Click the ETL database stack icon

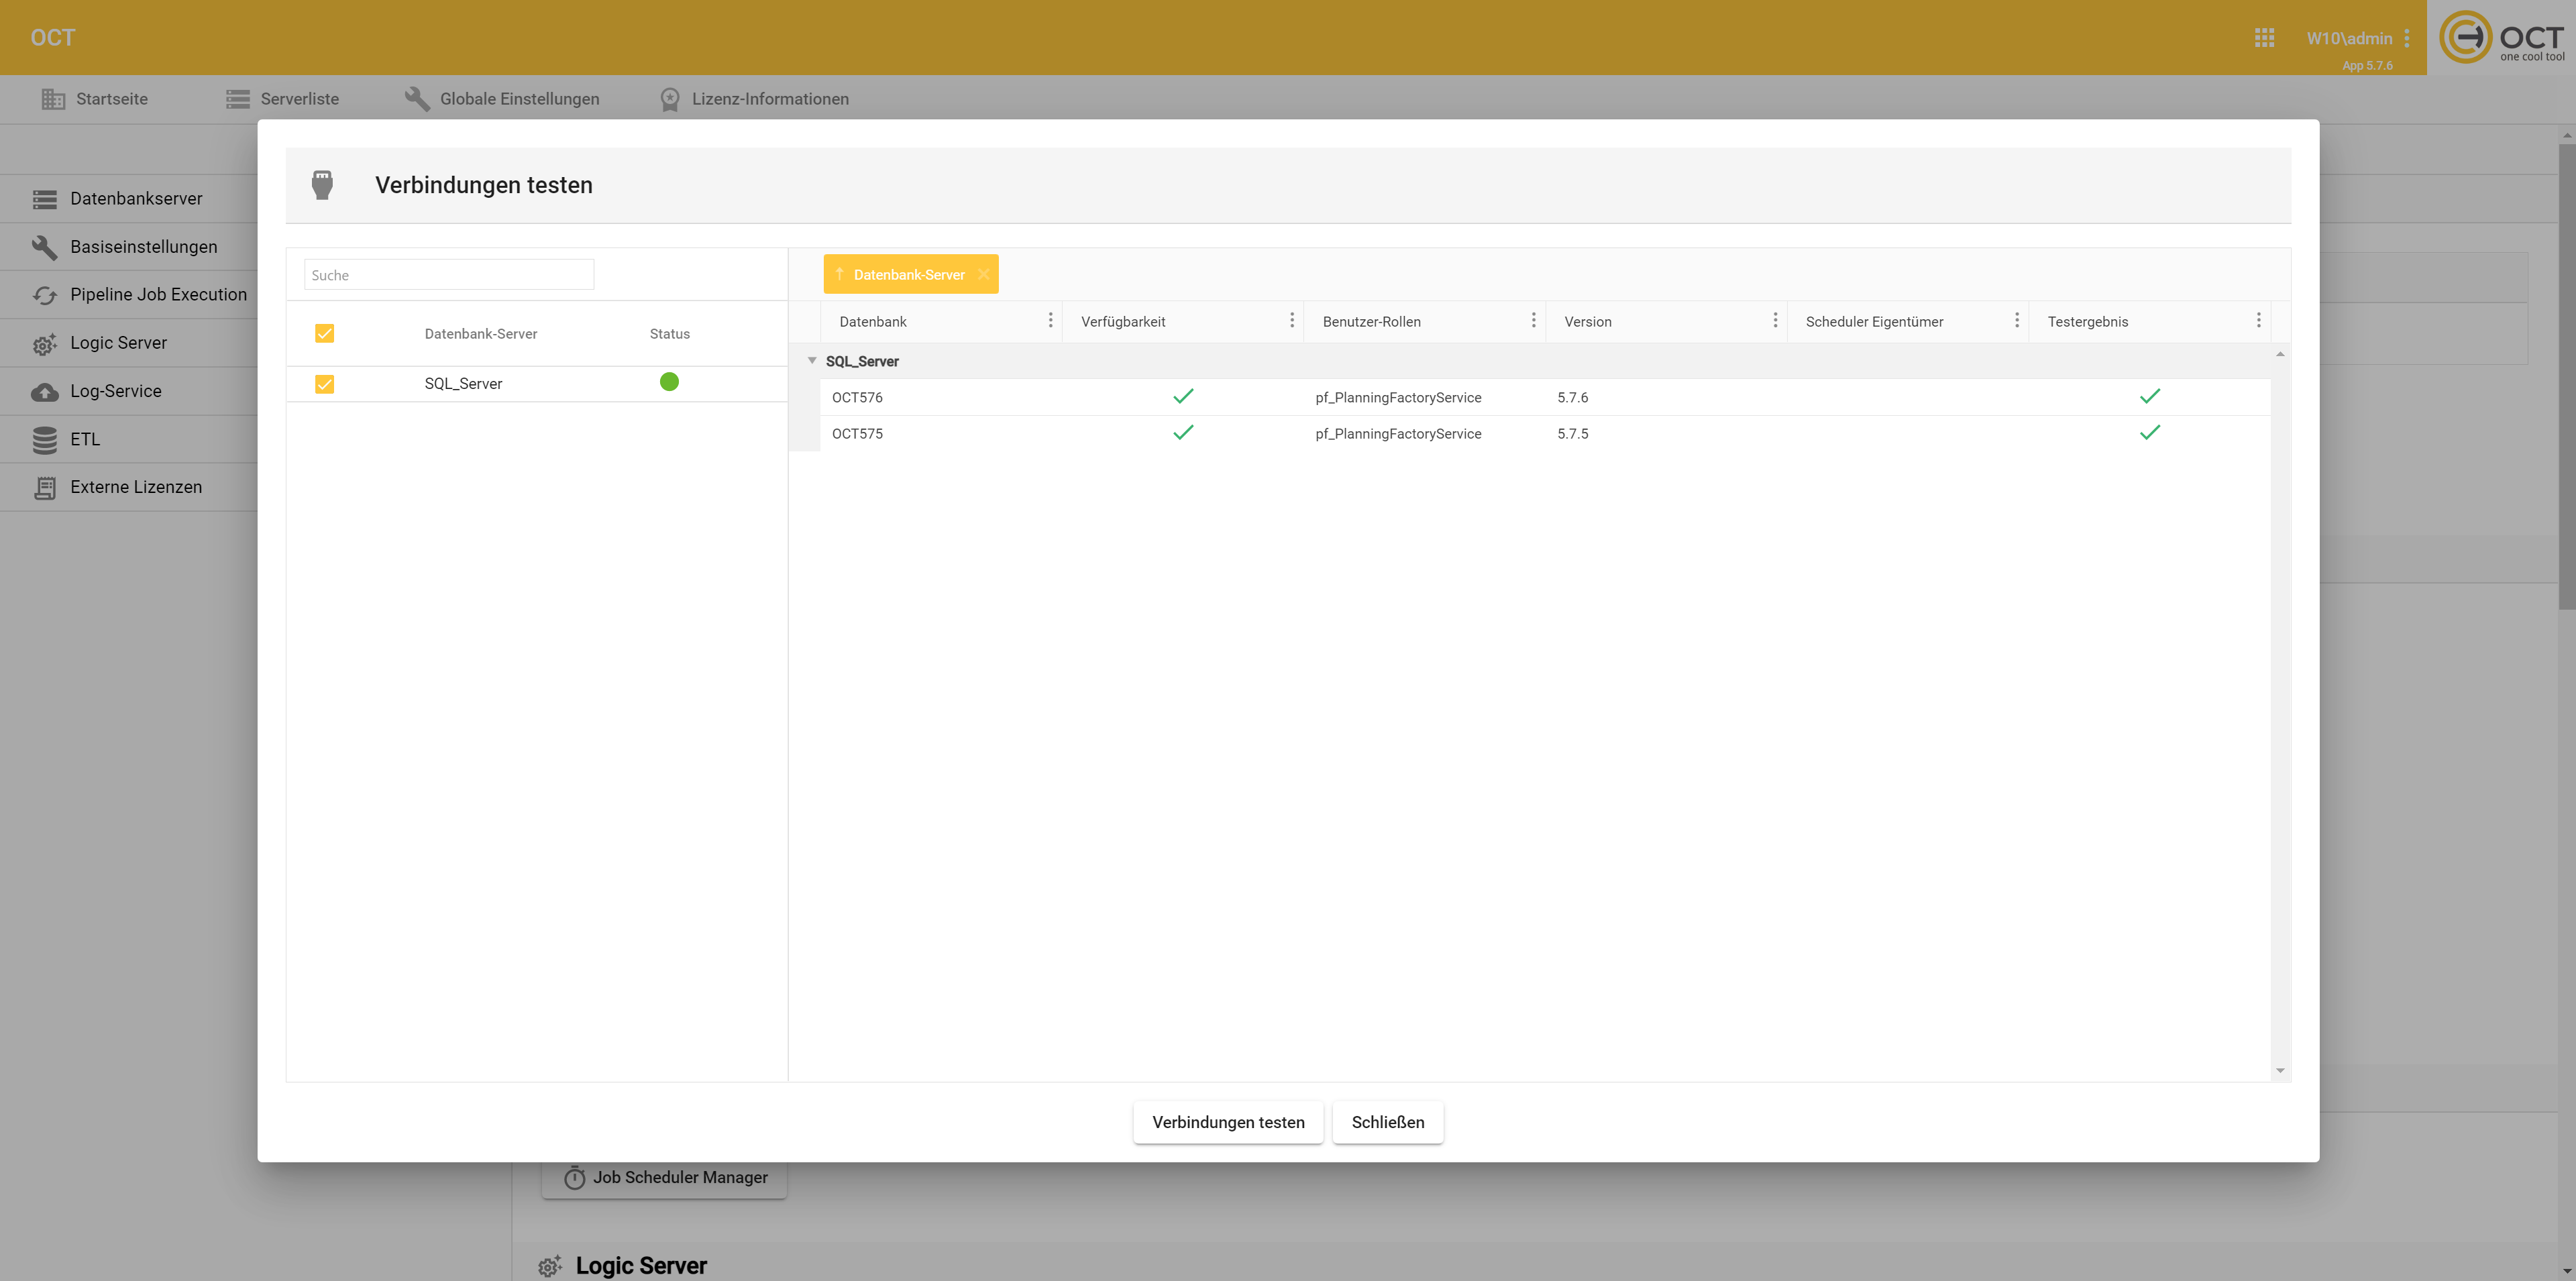coord(44,440)
